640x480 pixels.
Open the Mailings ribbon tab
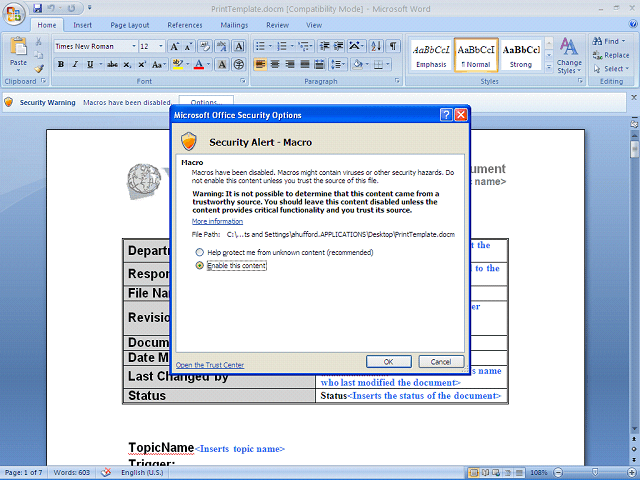tap(234, 25)
